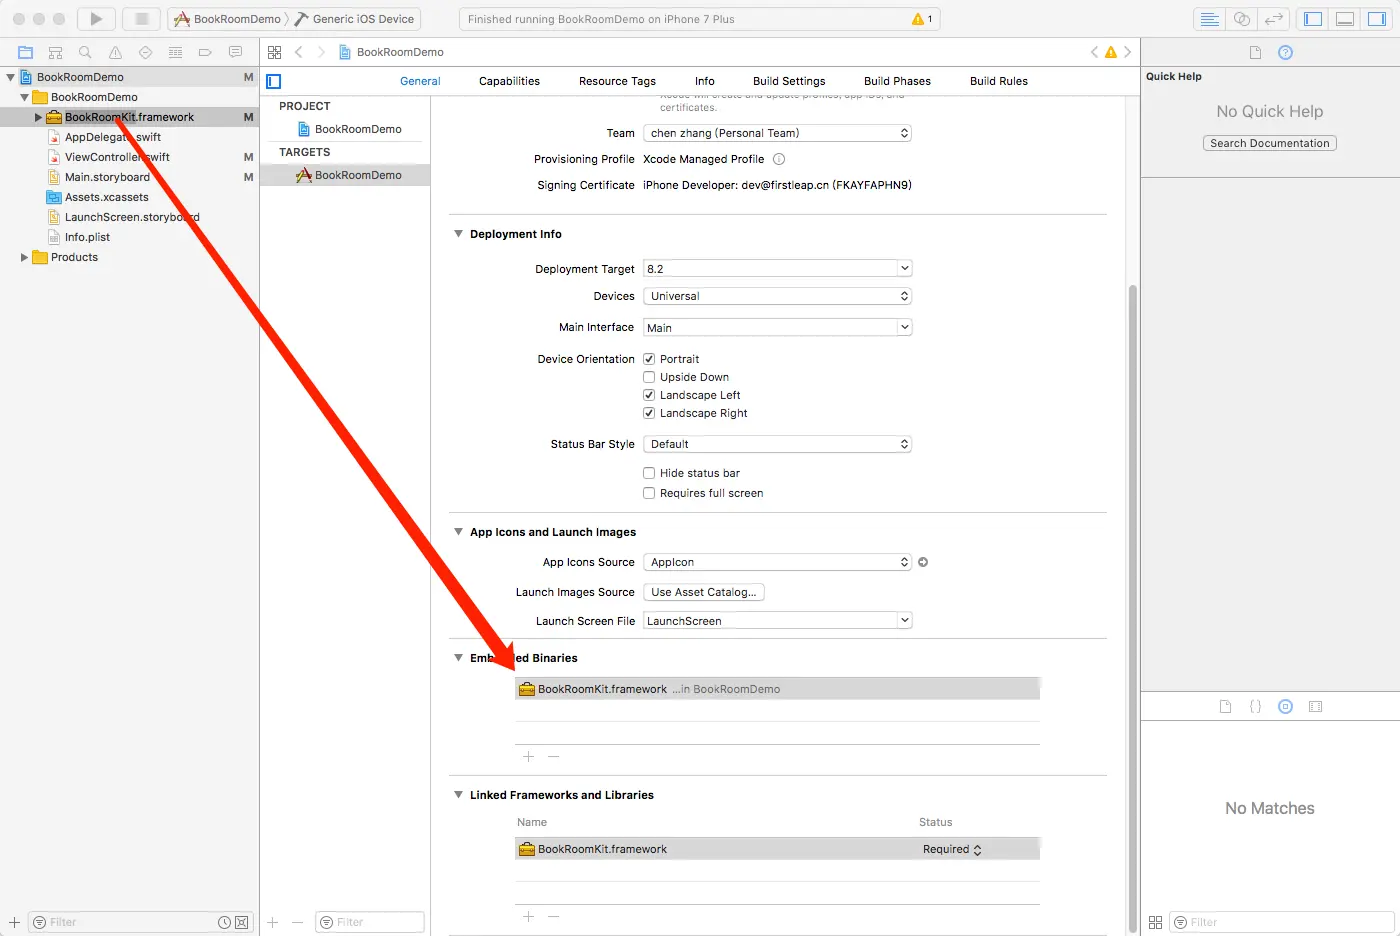Open the Build Rules tab
The width and height of the screenshot is (1400, 936).
(x=999, y=81)
